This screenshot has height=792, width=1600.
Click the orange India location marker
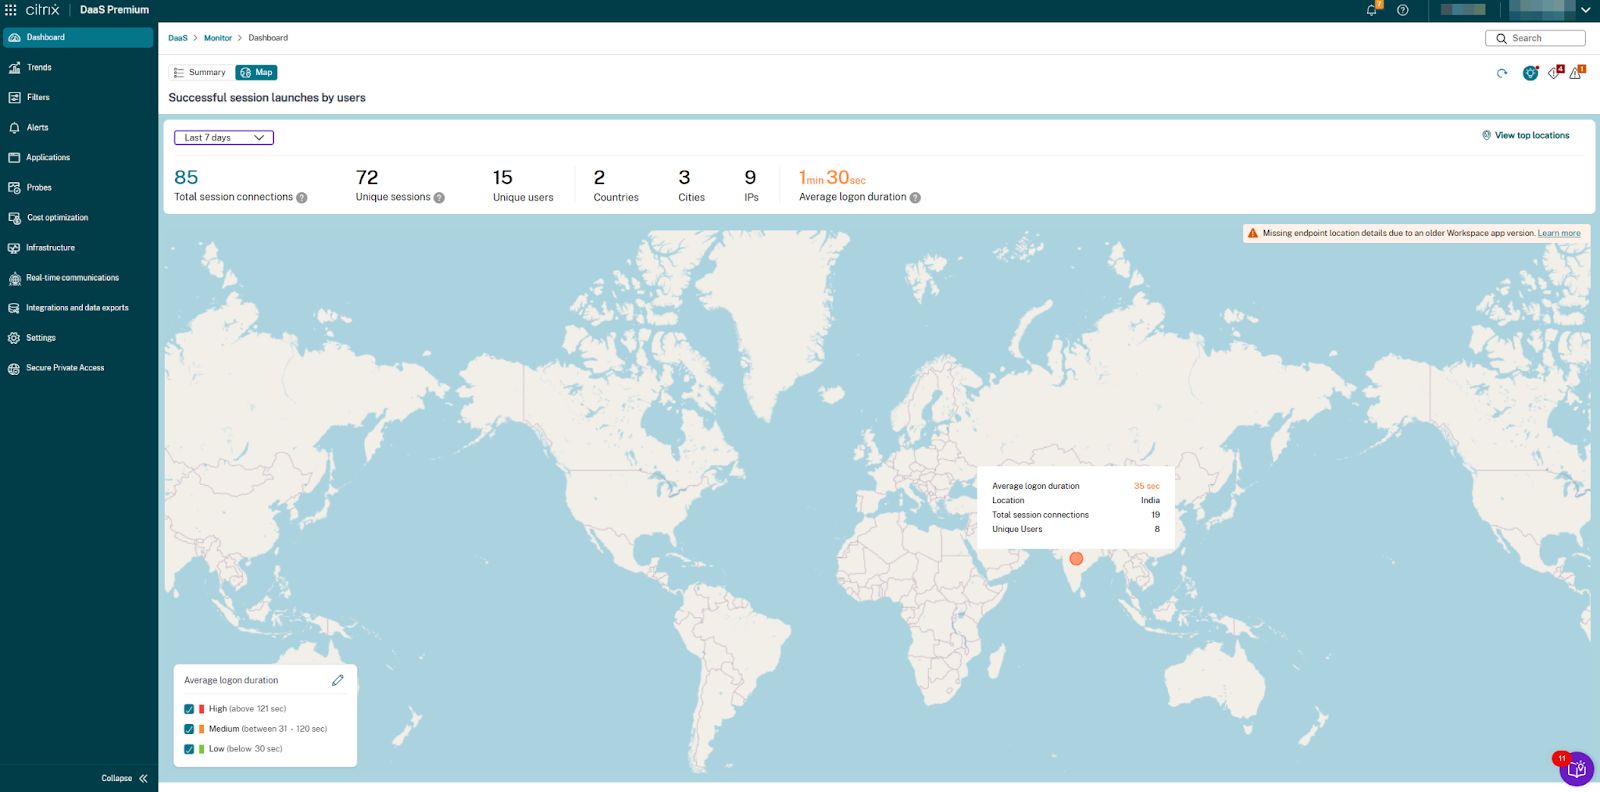click(1076, 559)
